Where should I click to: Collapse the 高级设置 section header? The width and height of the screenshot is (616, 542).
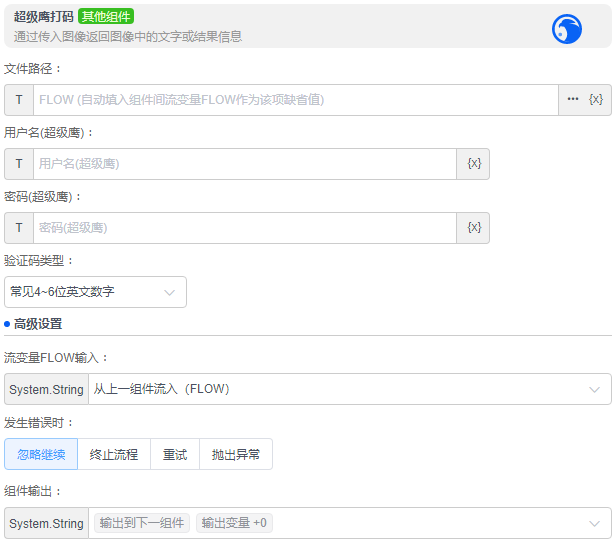click(38, 324)
